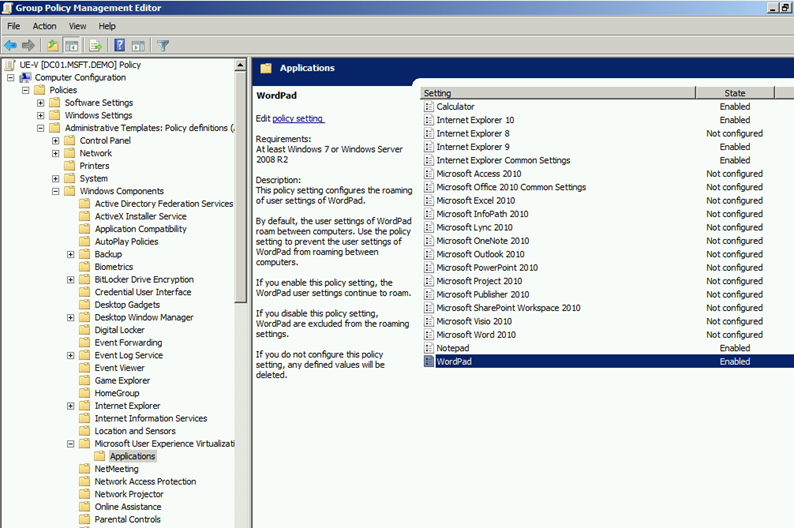Select the Applications tree item
The height and width of the screenshot is (528, 794).
point(133,456)
